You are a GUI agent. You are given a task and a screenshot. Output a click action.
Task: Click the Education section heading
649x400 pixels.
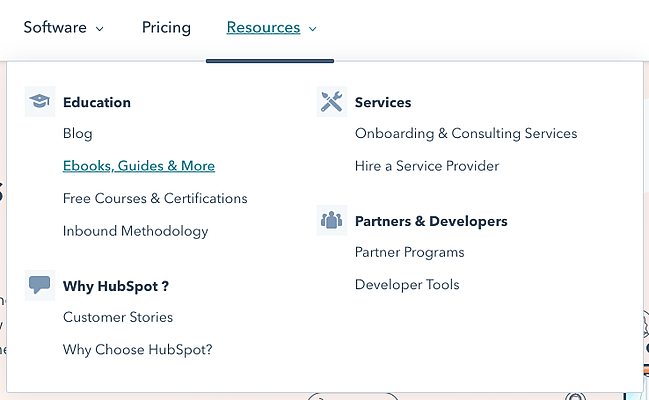(96, 102)
